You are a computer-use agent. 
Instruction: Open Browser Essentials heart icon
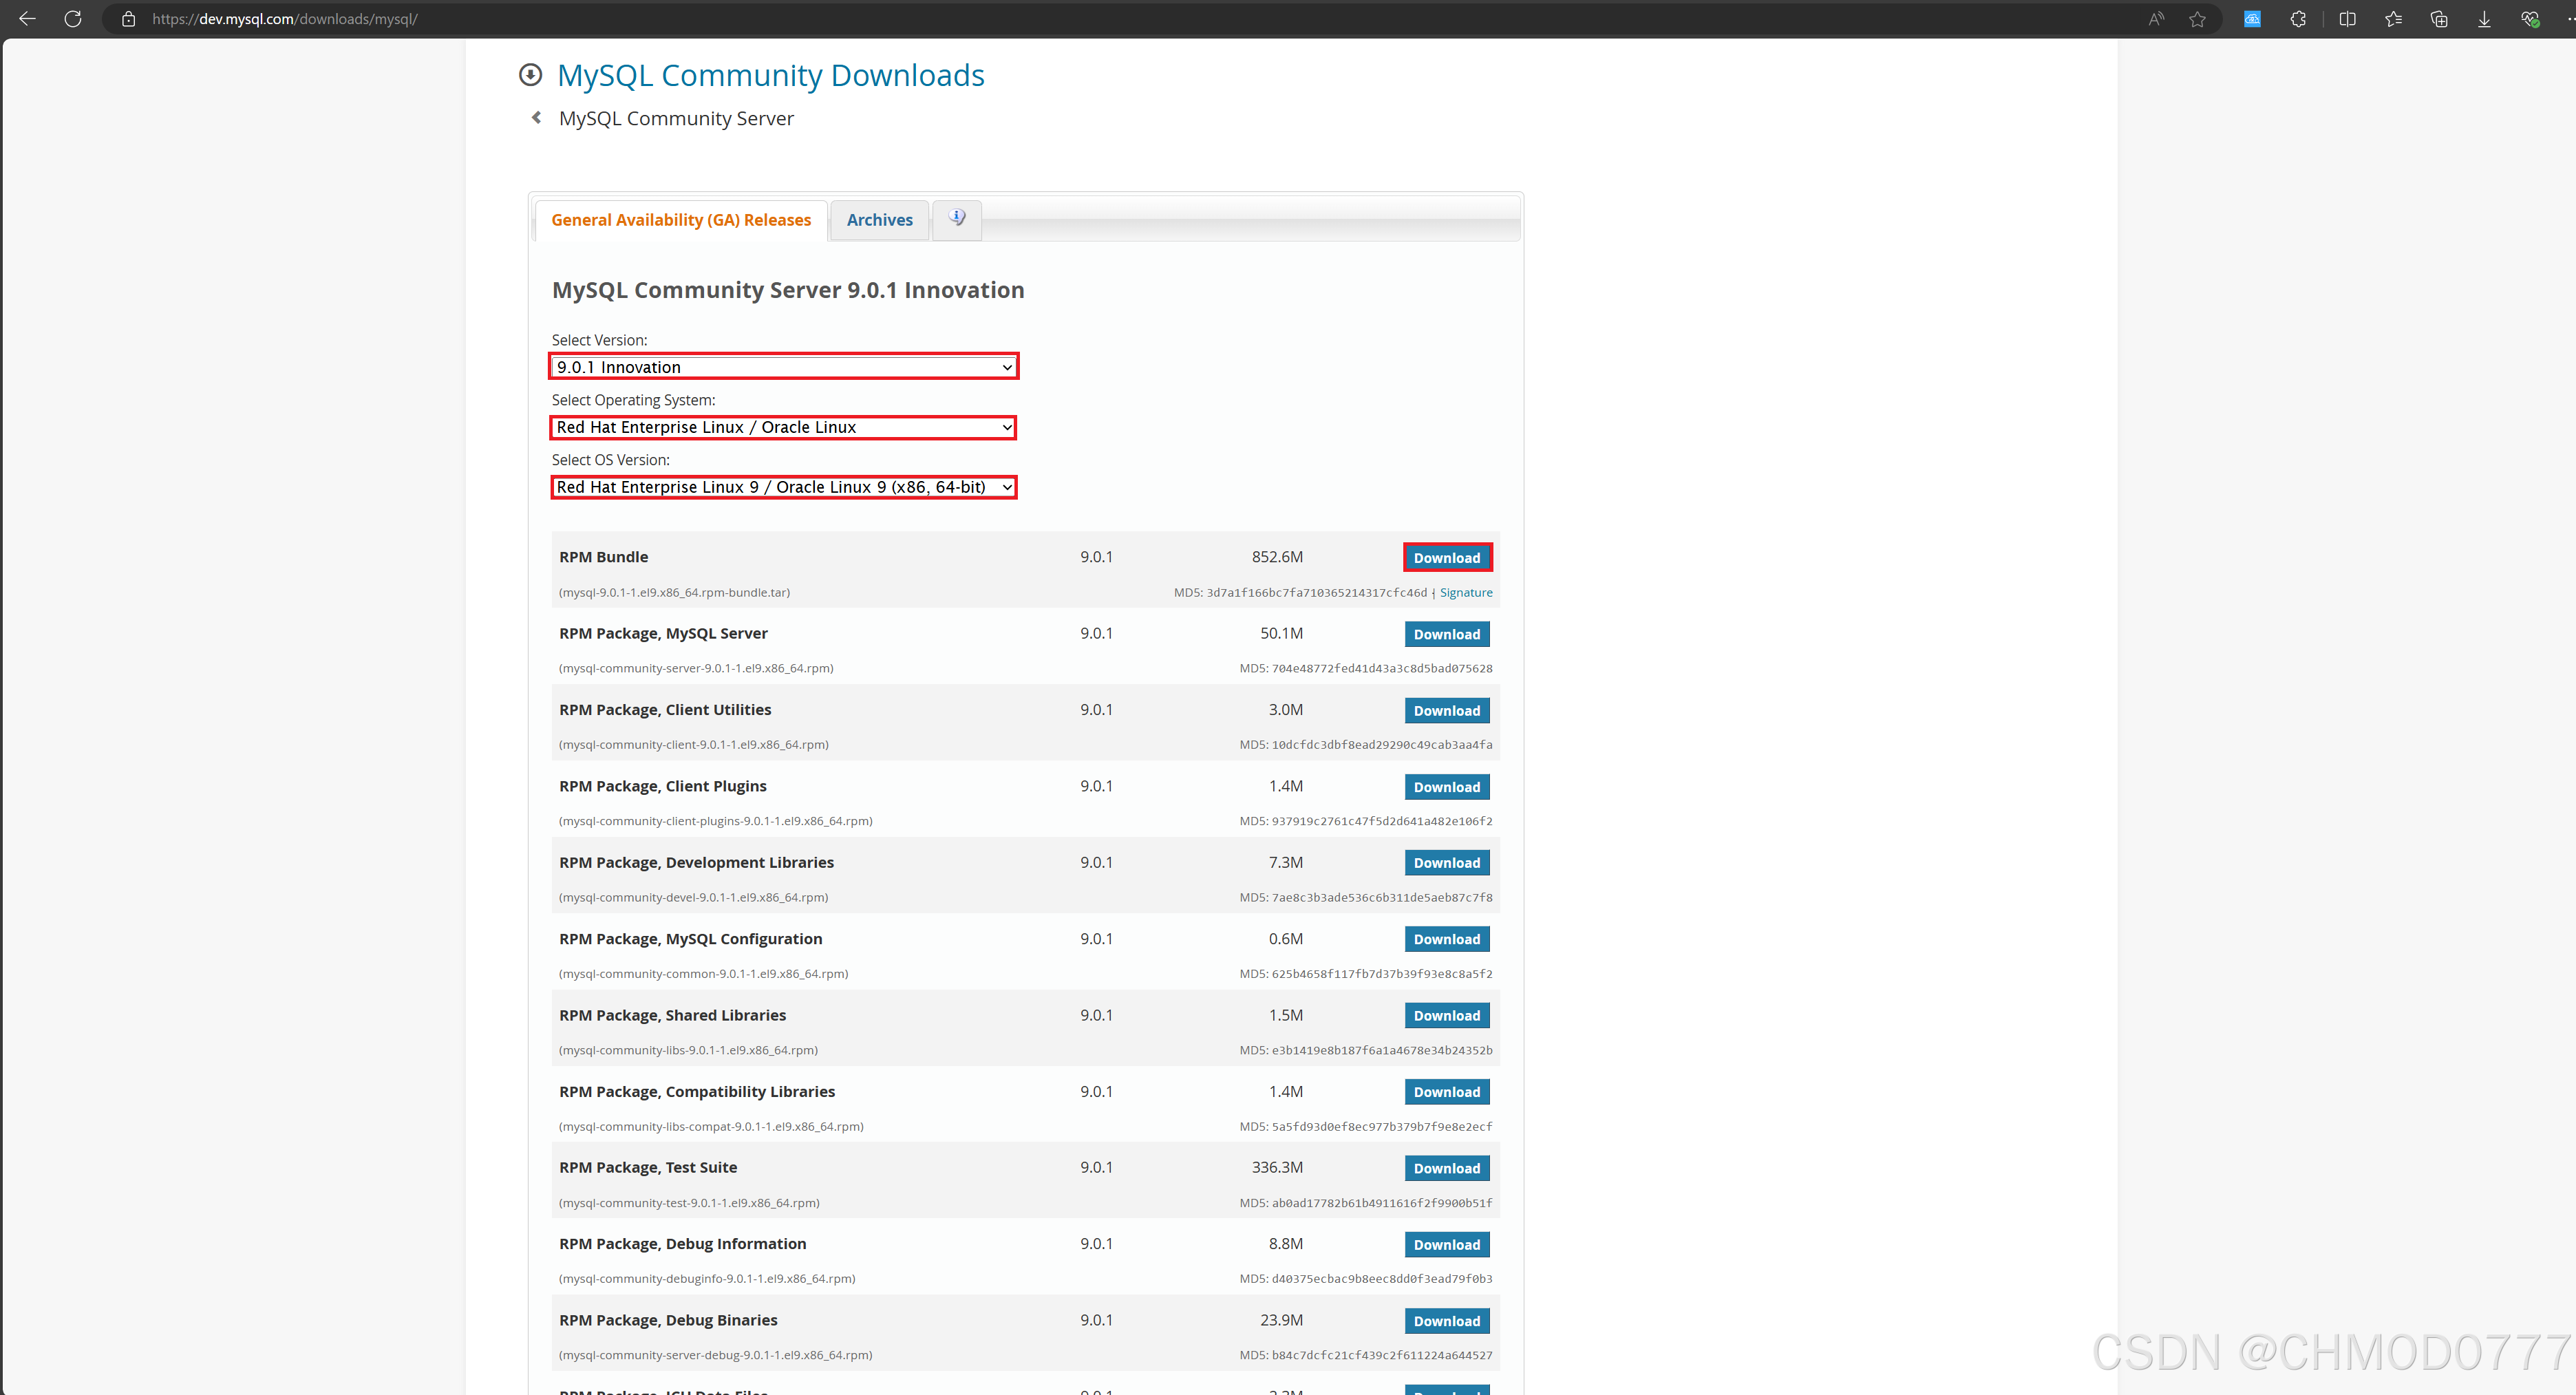click(2530, 19)
